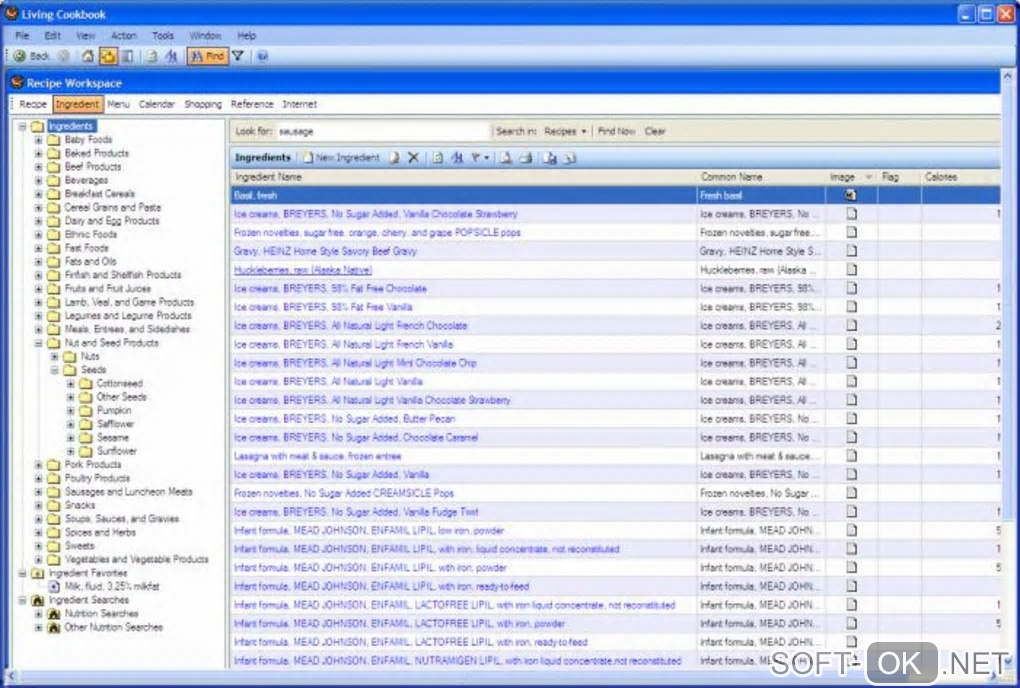Switch to the Internet tab
The height and width of the screenshot is (688, 1020).
pyautogui.click(x=299, y=104)
